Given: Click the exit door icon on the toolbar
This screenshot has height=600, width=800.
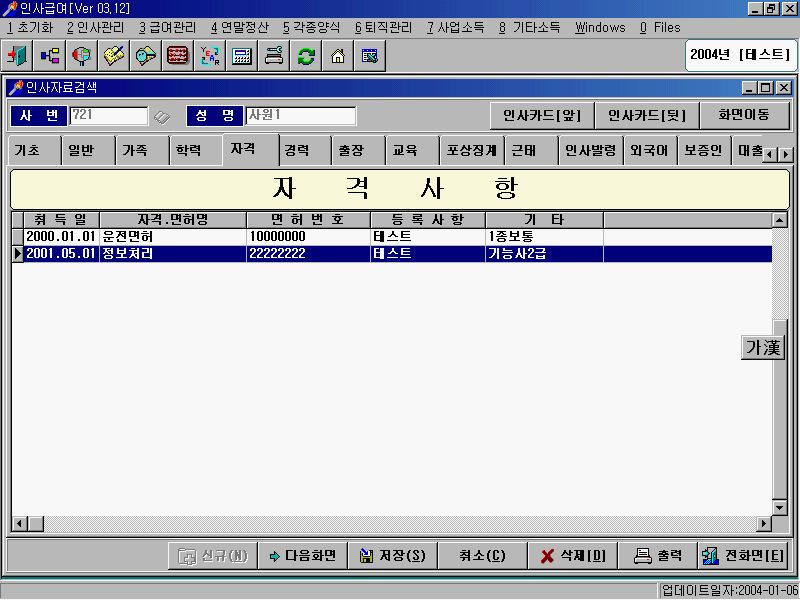Looking at the screenshot, I should point(18,56).
